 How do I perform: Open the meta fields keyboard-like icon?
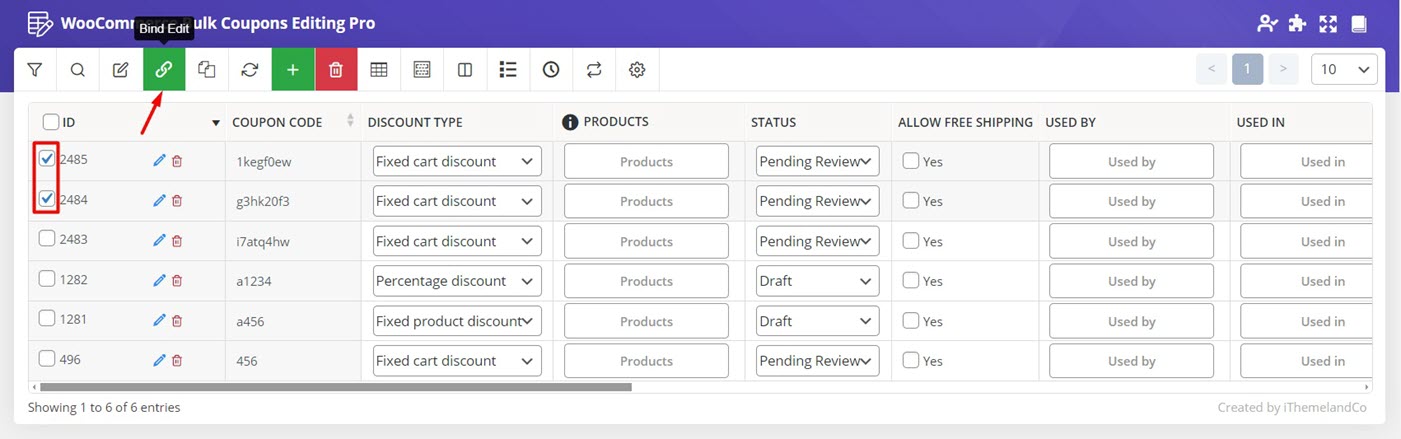click(422, 70)
